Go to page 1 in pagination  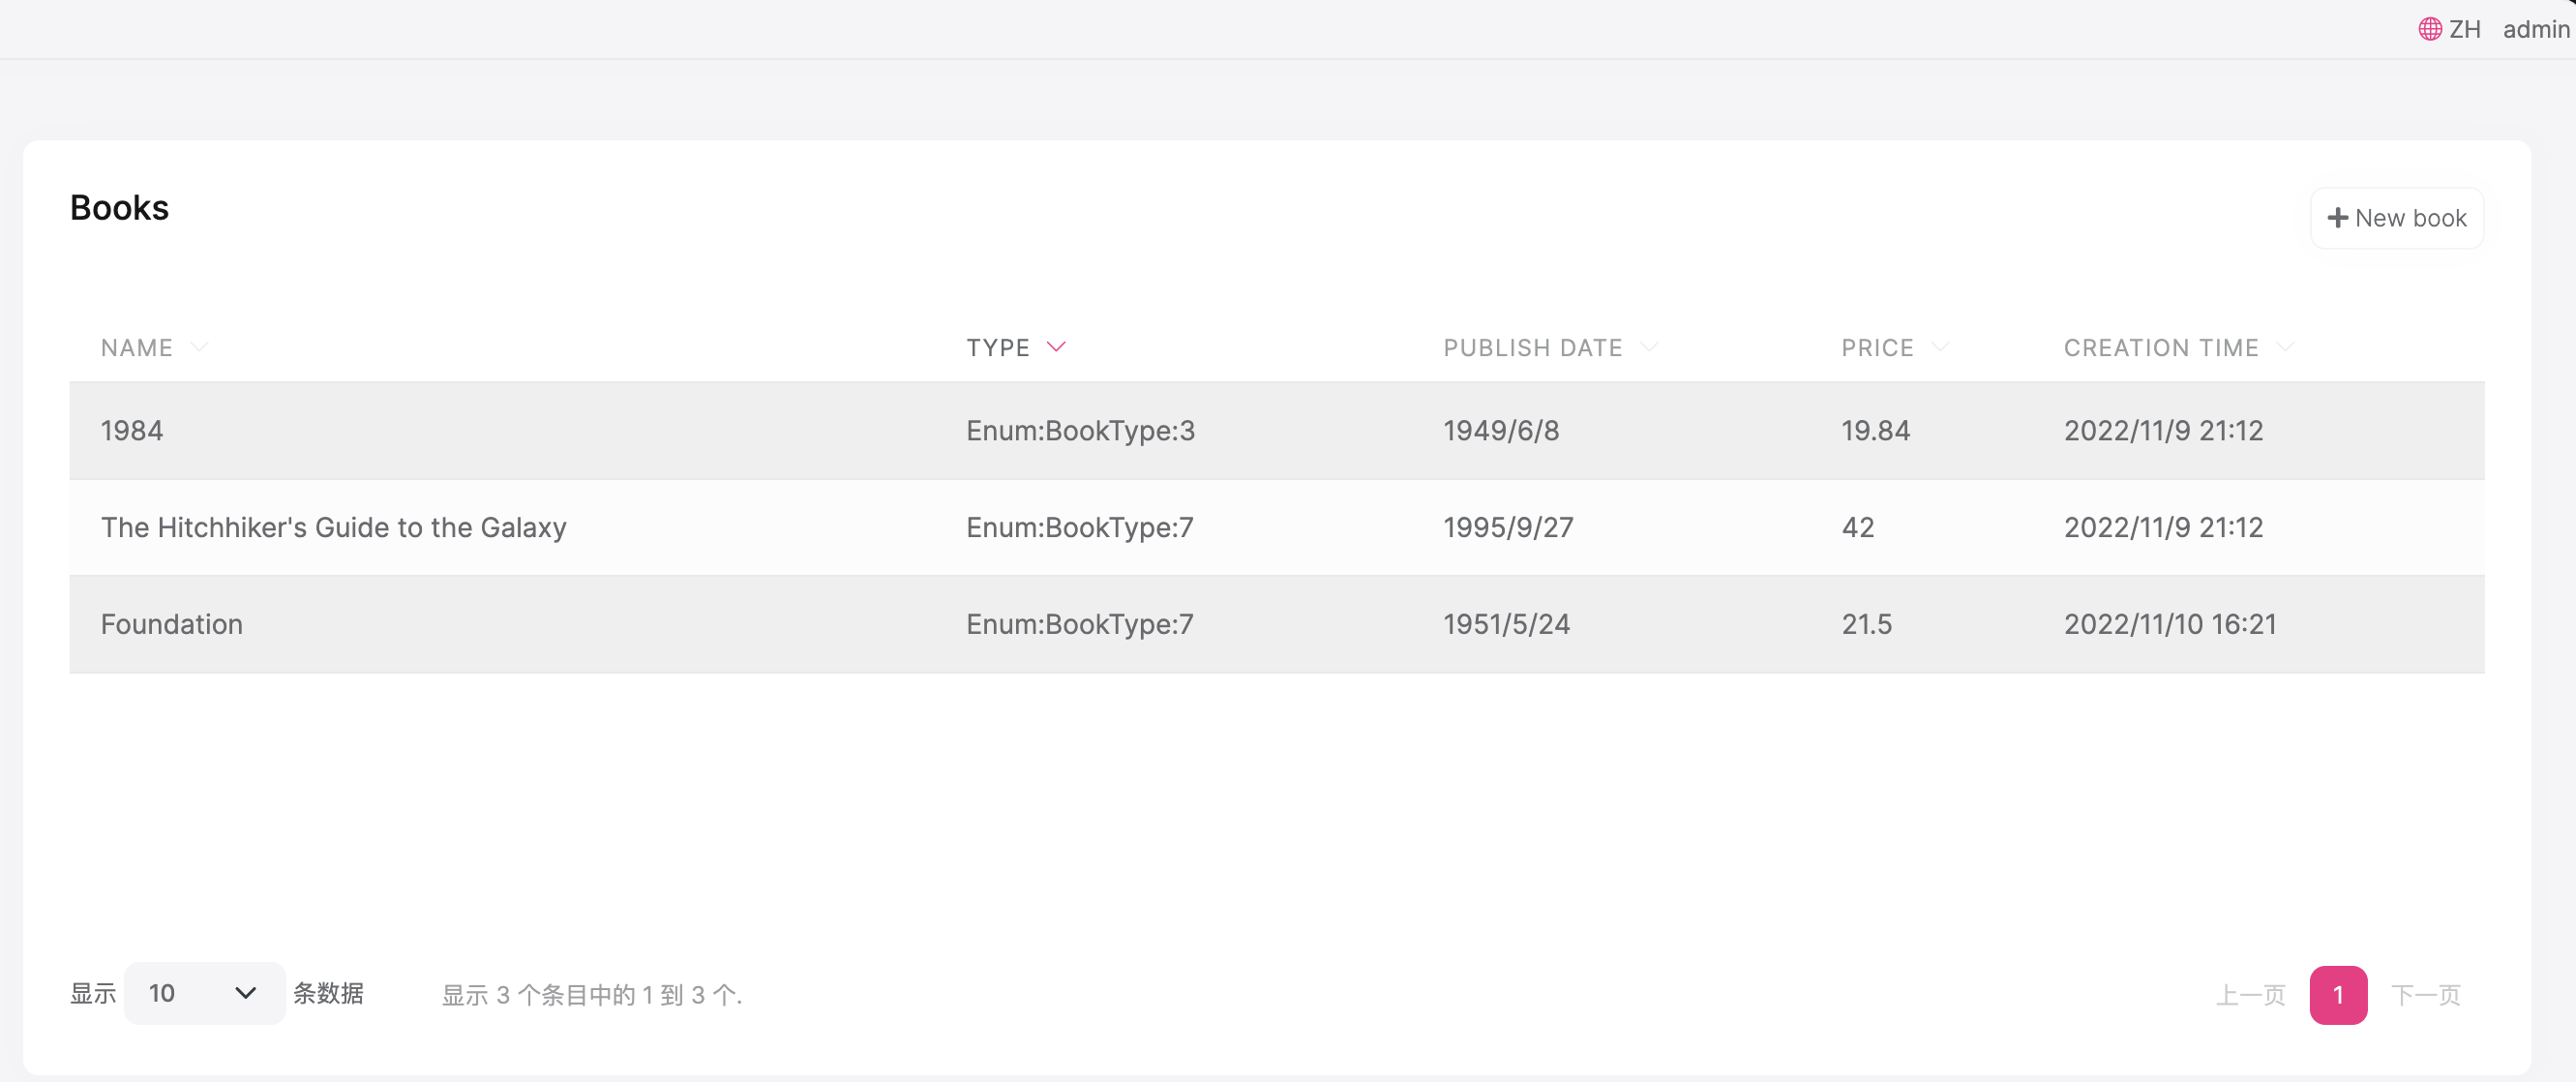coord(2337,995)
